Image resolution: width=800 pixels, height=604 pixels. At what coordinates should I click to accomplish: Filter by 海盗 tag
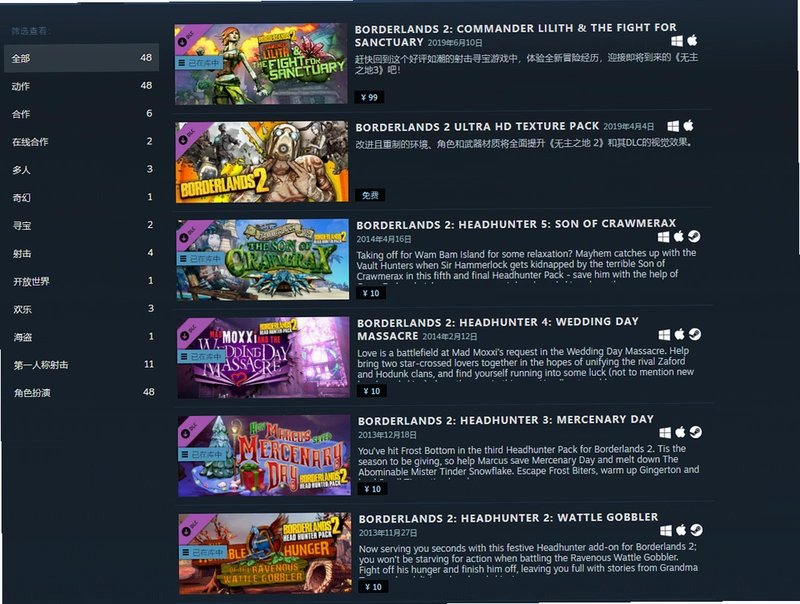tap(82, 337)
